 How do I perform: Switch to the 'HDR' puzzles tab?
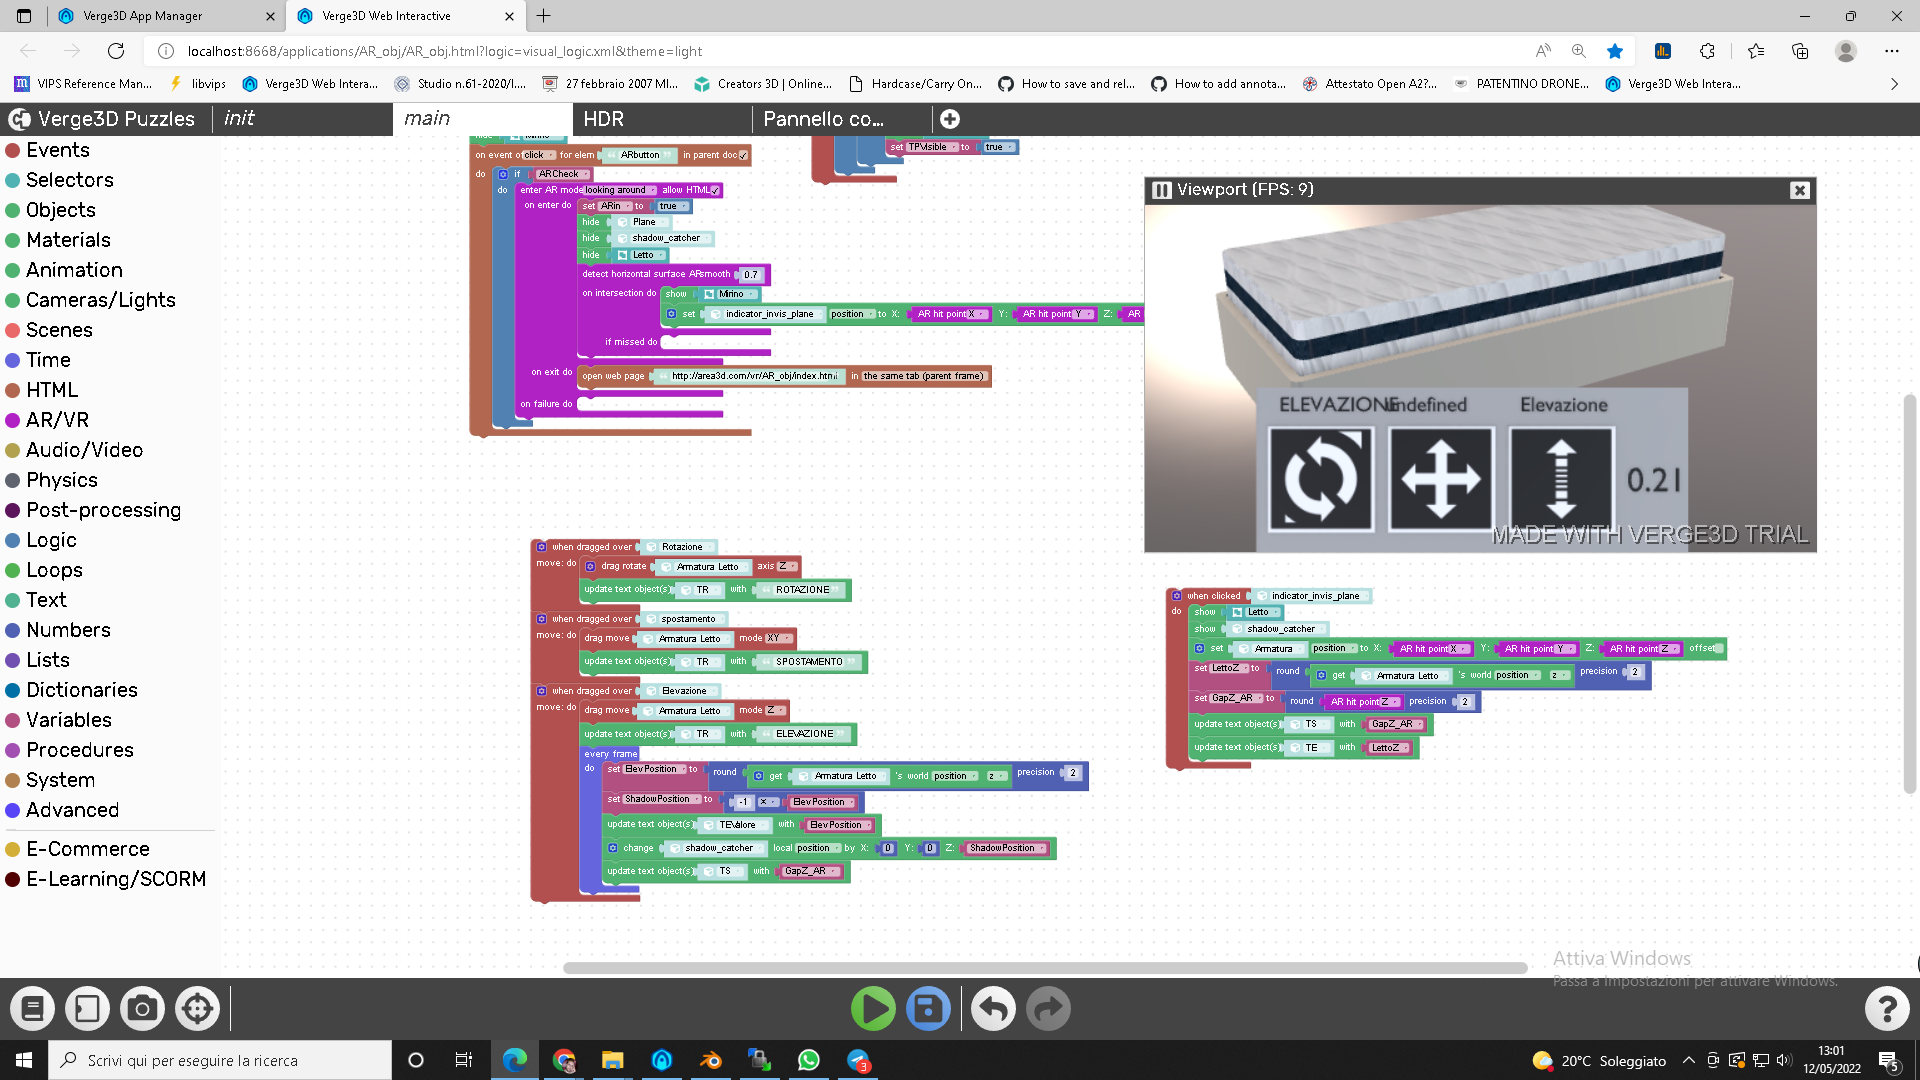pos(662,119)
